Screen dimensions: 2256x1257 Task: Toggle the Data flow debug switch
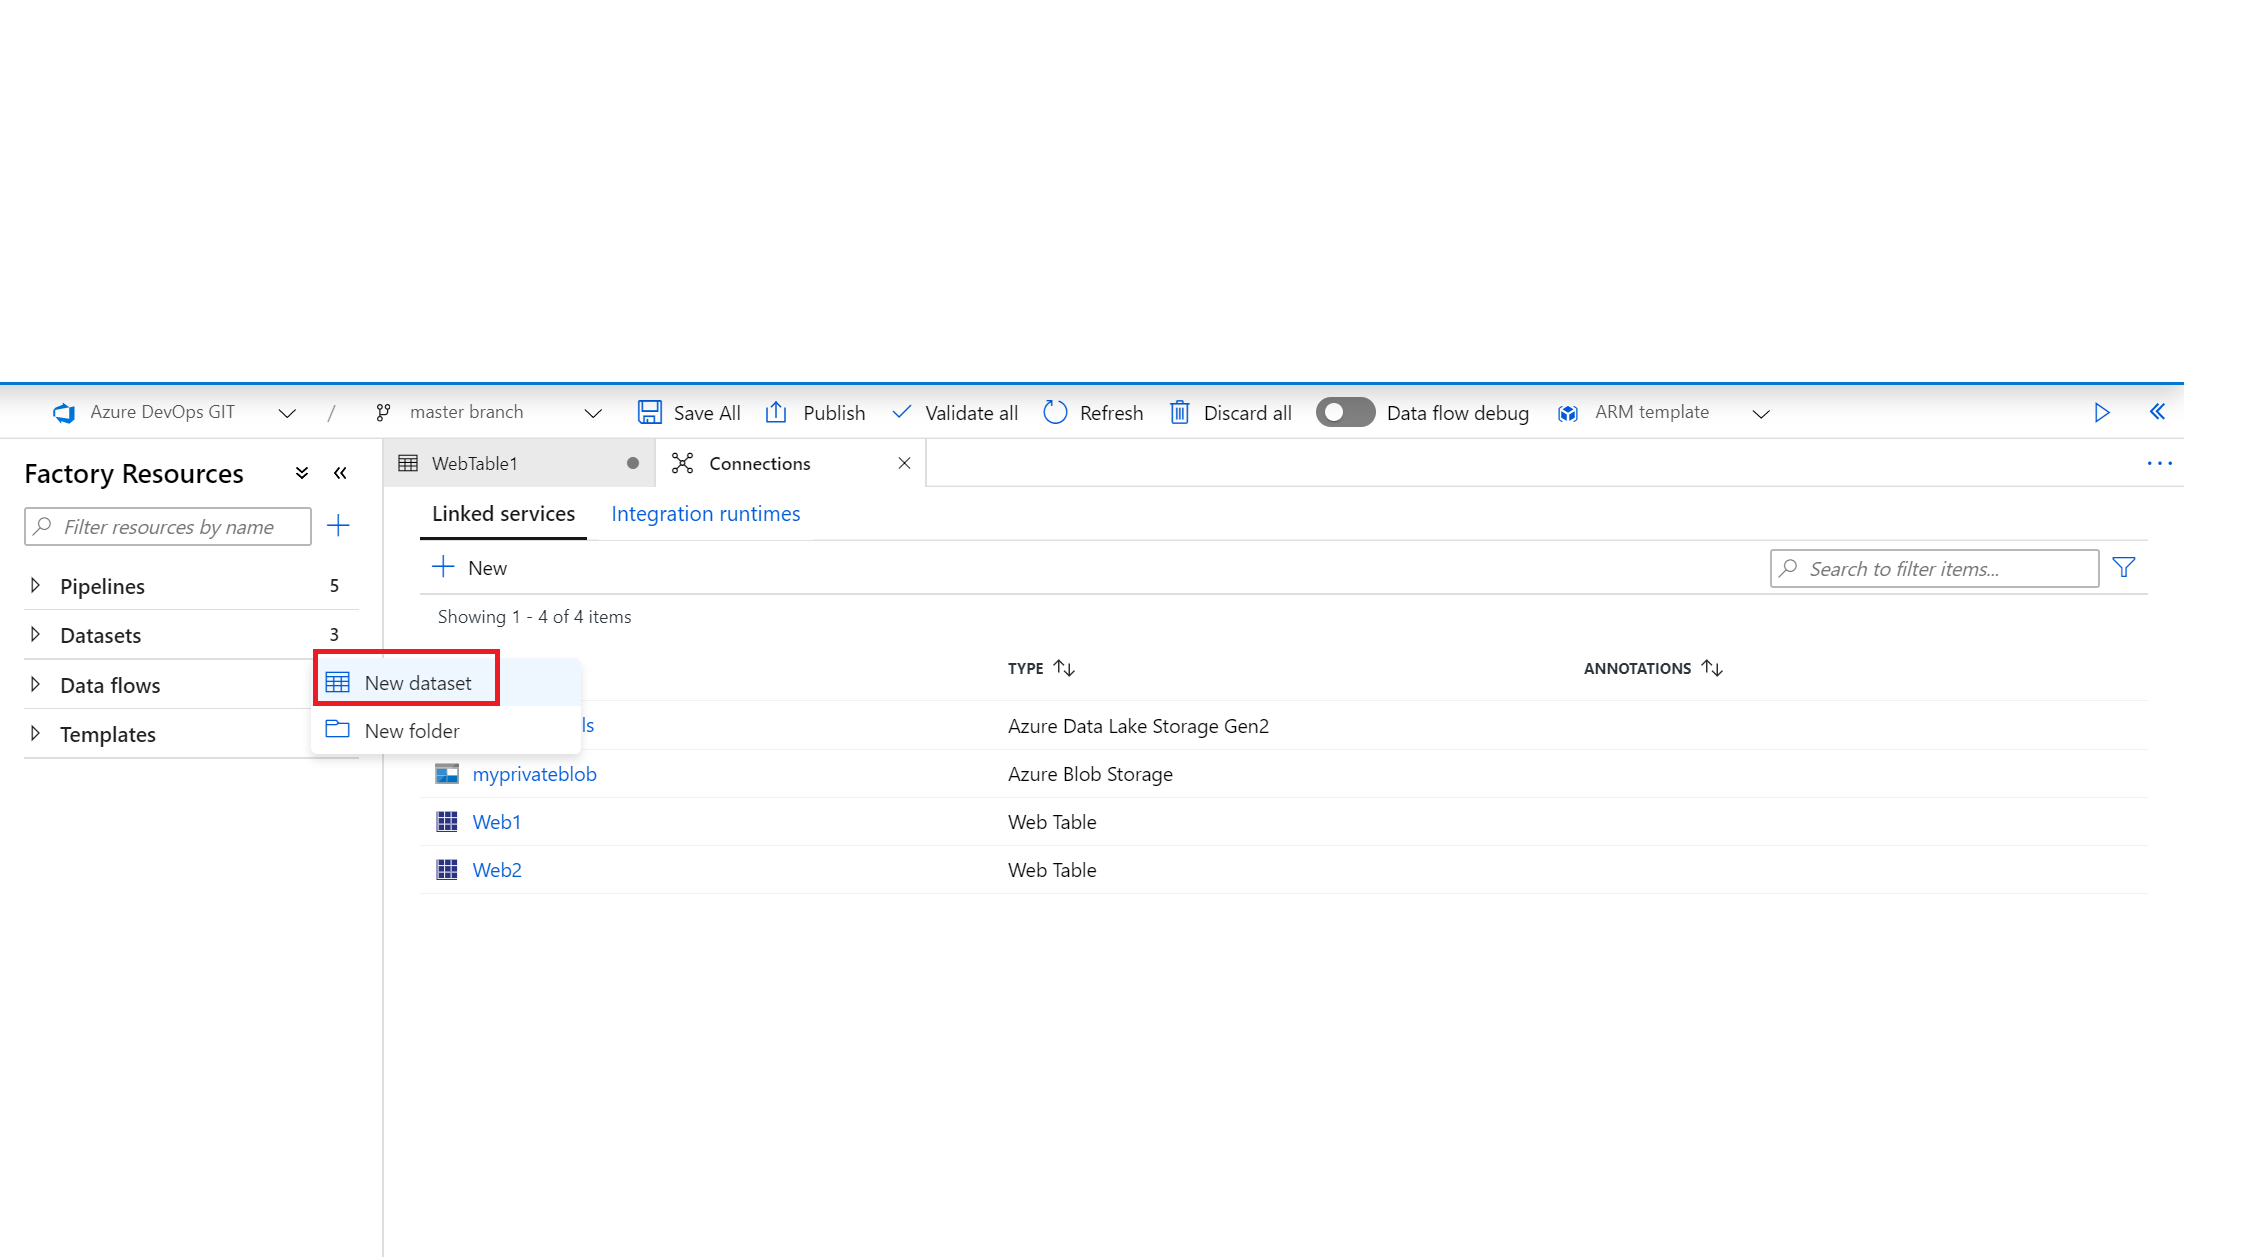[x=1345, y=412]
